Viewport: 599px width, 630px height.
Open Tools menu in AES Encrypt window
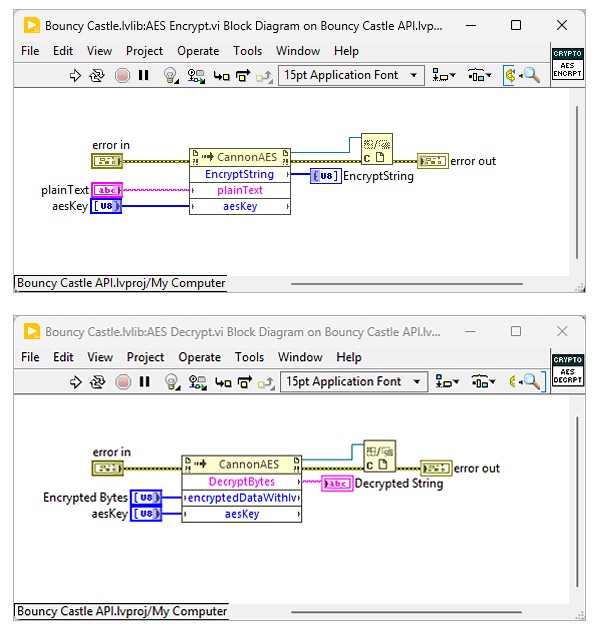click(x=247, y=51)
